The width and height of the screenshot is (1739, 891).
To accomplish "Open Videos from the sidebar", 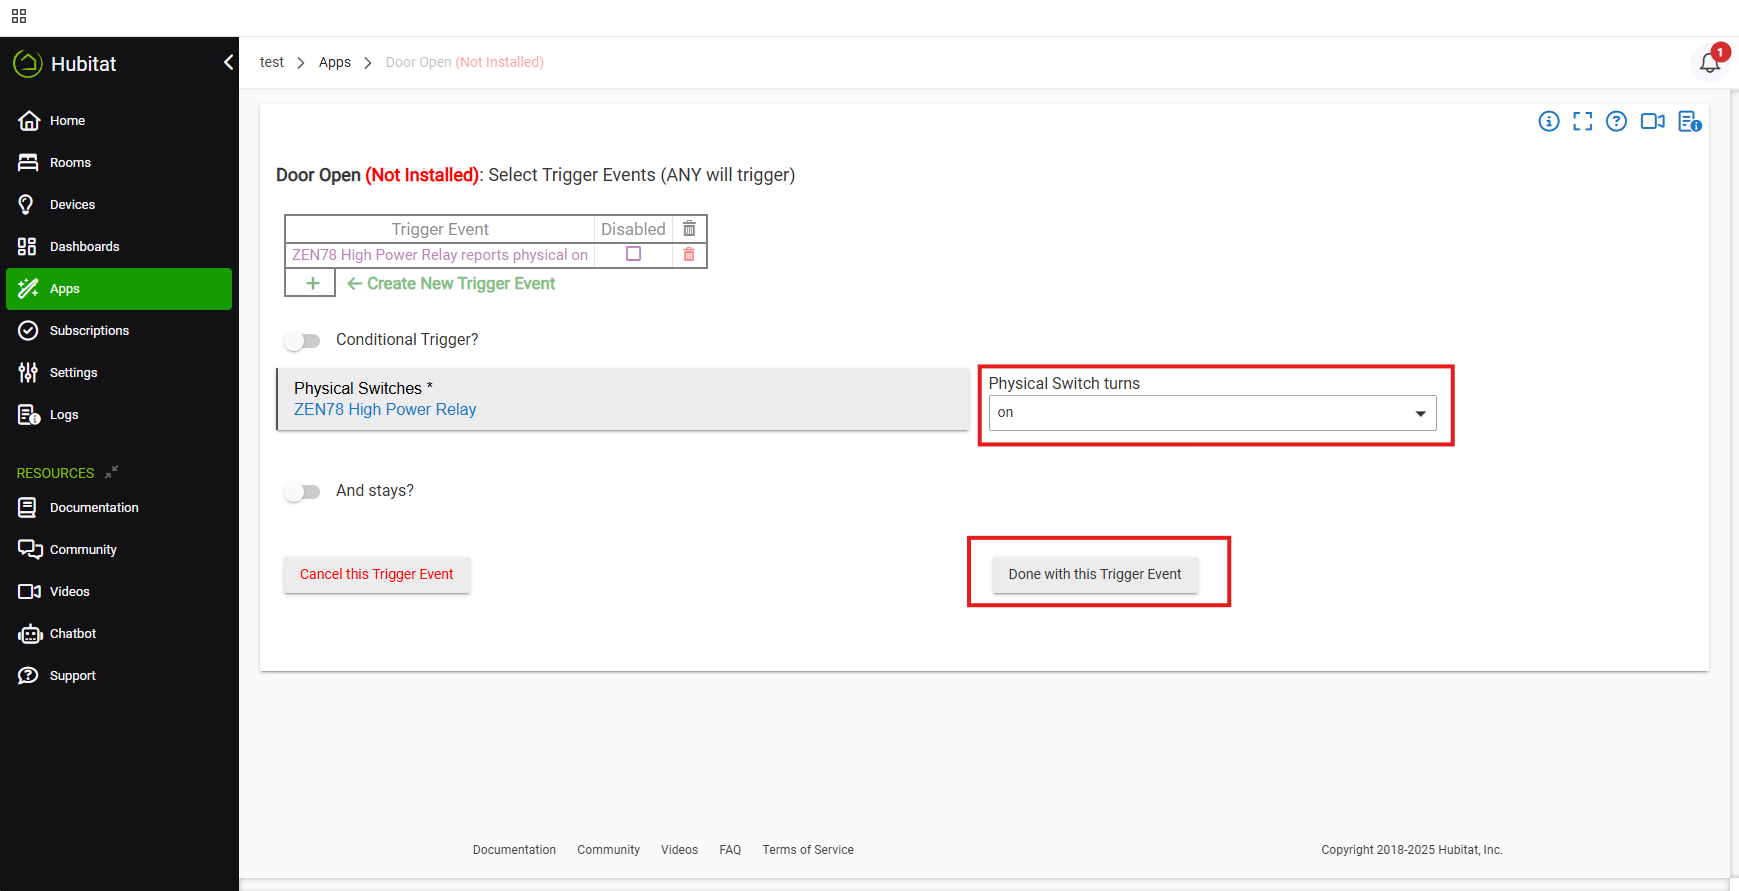I will pyautogui.click(x=119, y=592).
